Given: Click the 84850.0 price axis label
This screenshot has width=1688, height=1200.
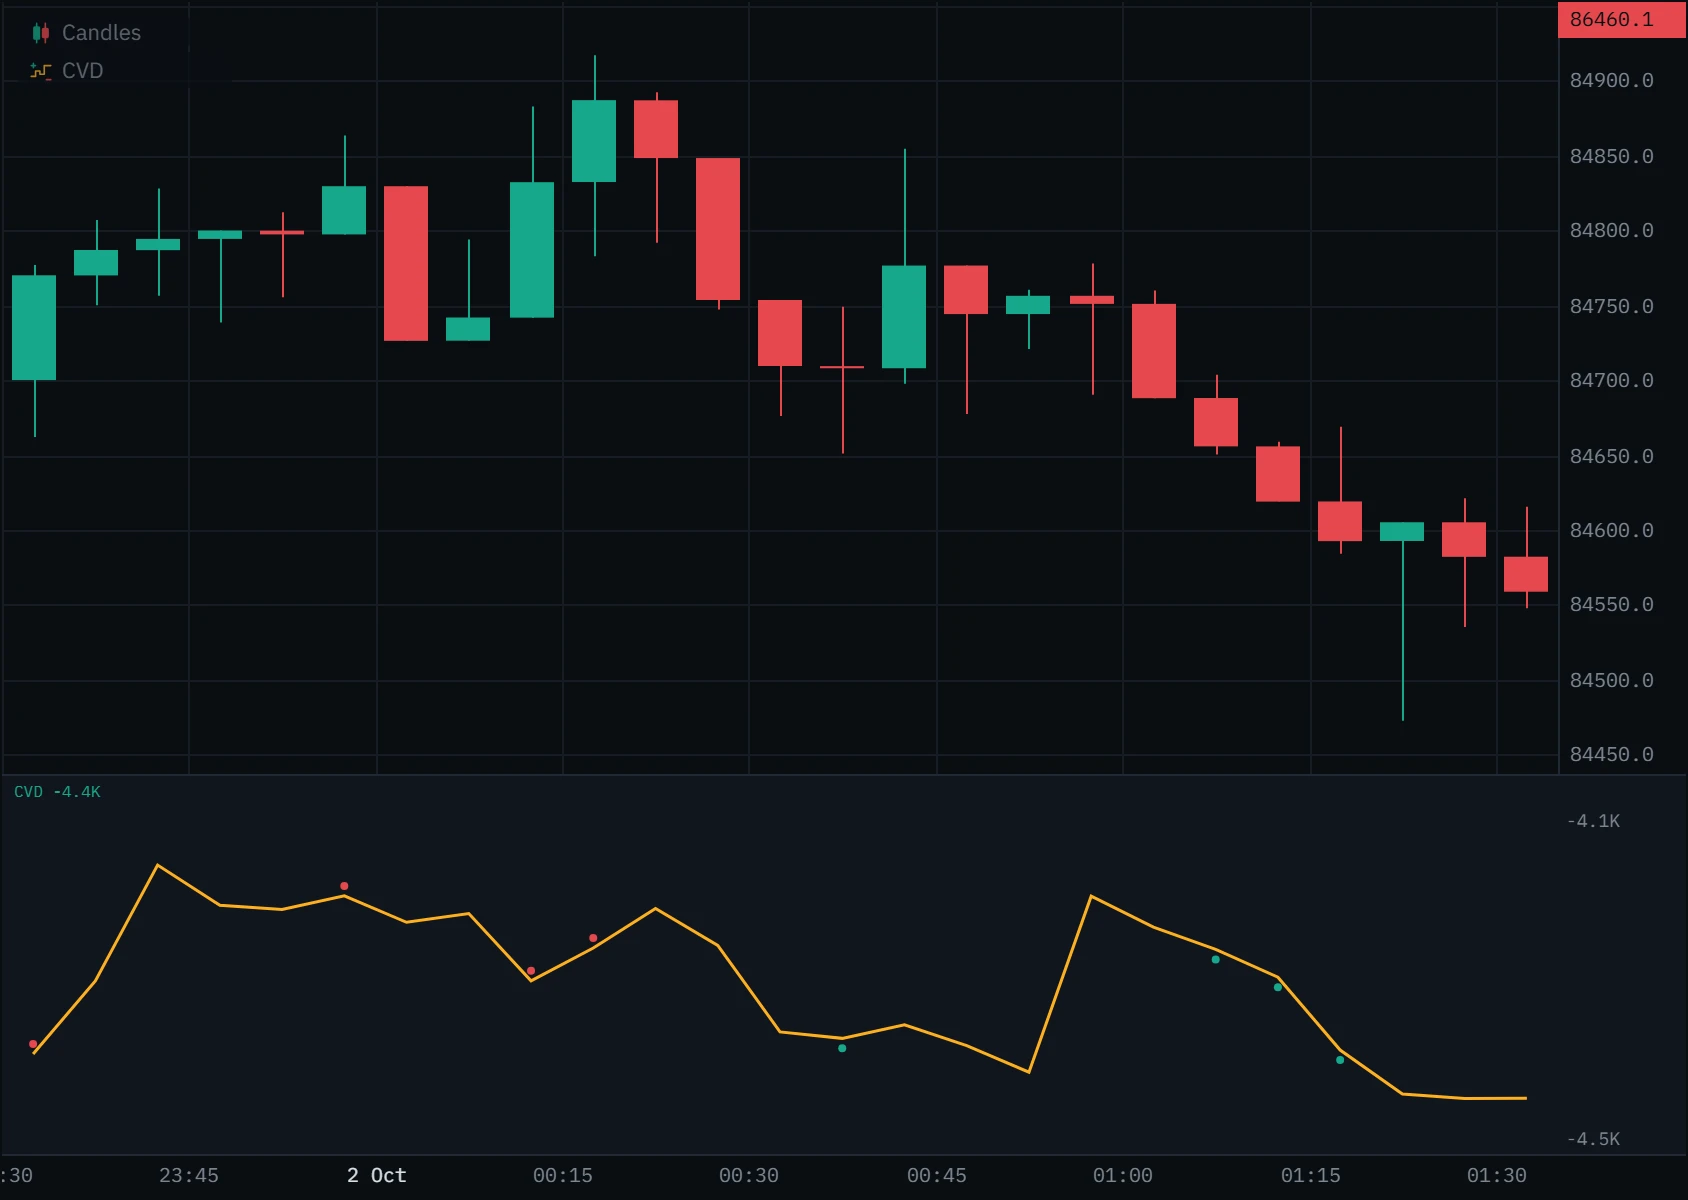Looking at the screenshot, I should 1611,156.
